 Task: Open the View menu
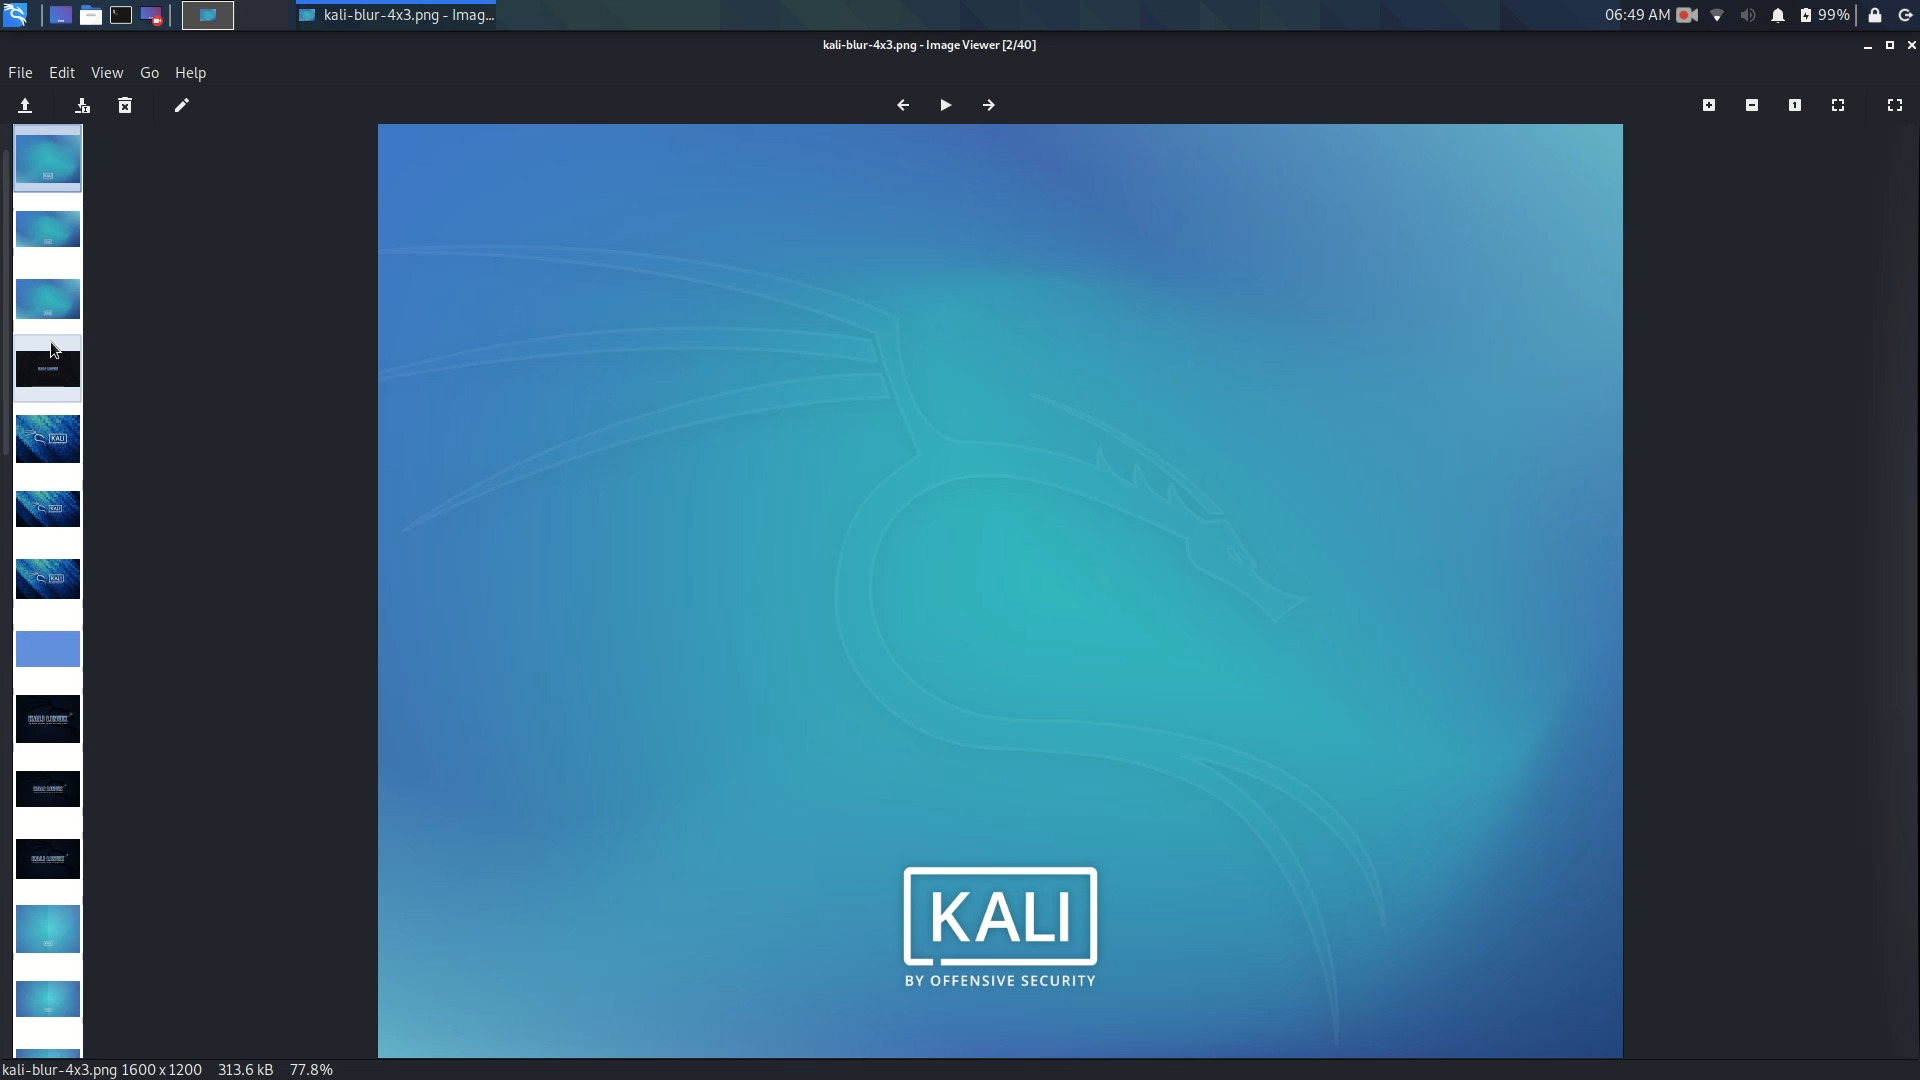click(107, 73)
